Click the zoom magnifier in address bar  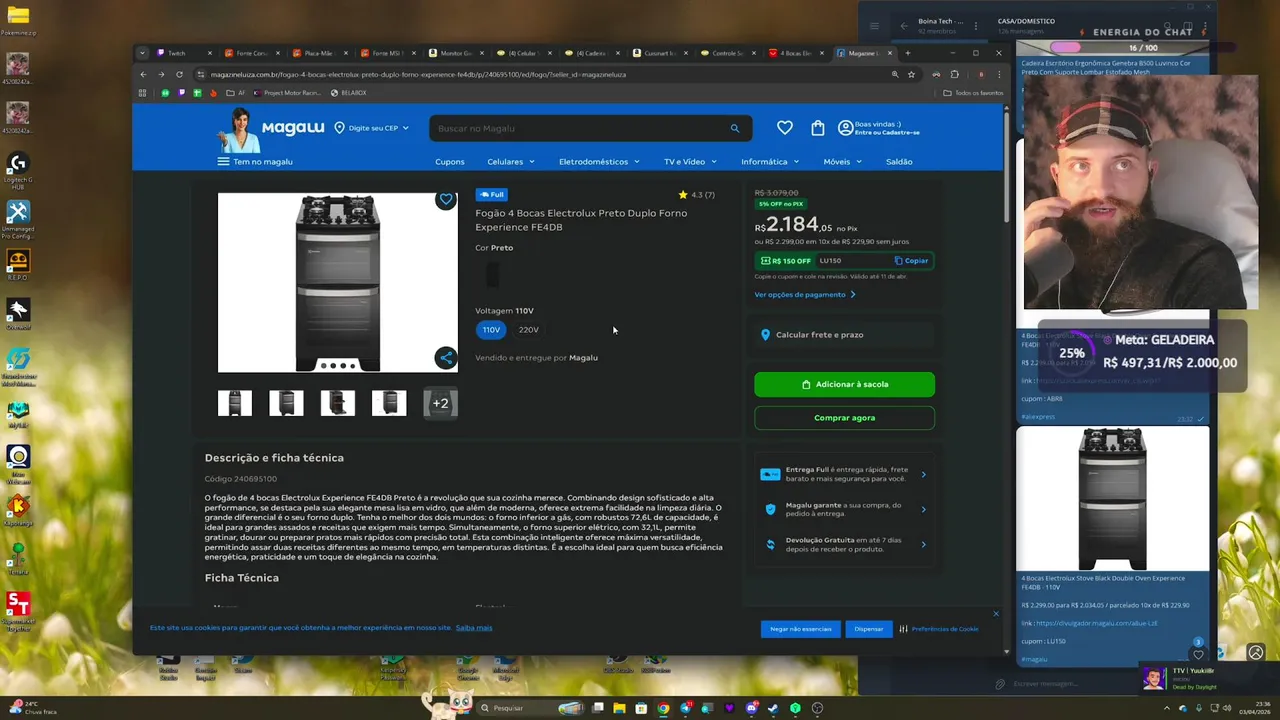[x=895, y=74]
